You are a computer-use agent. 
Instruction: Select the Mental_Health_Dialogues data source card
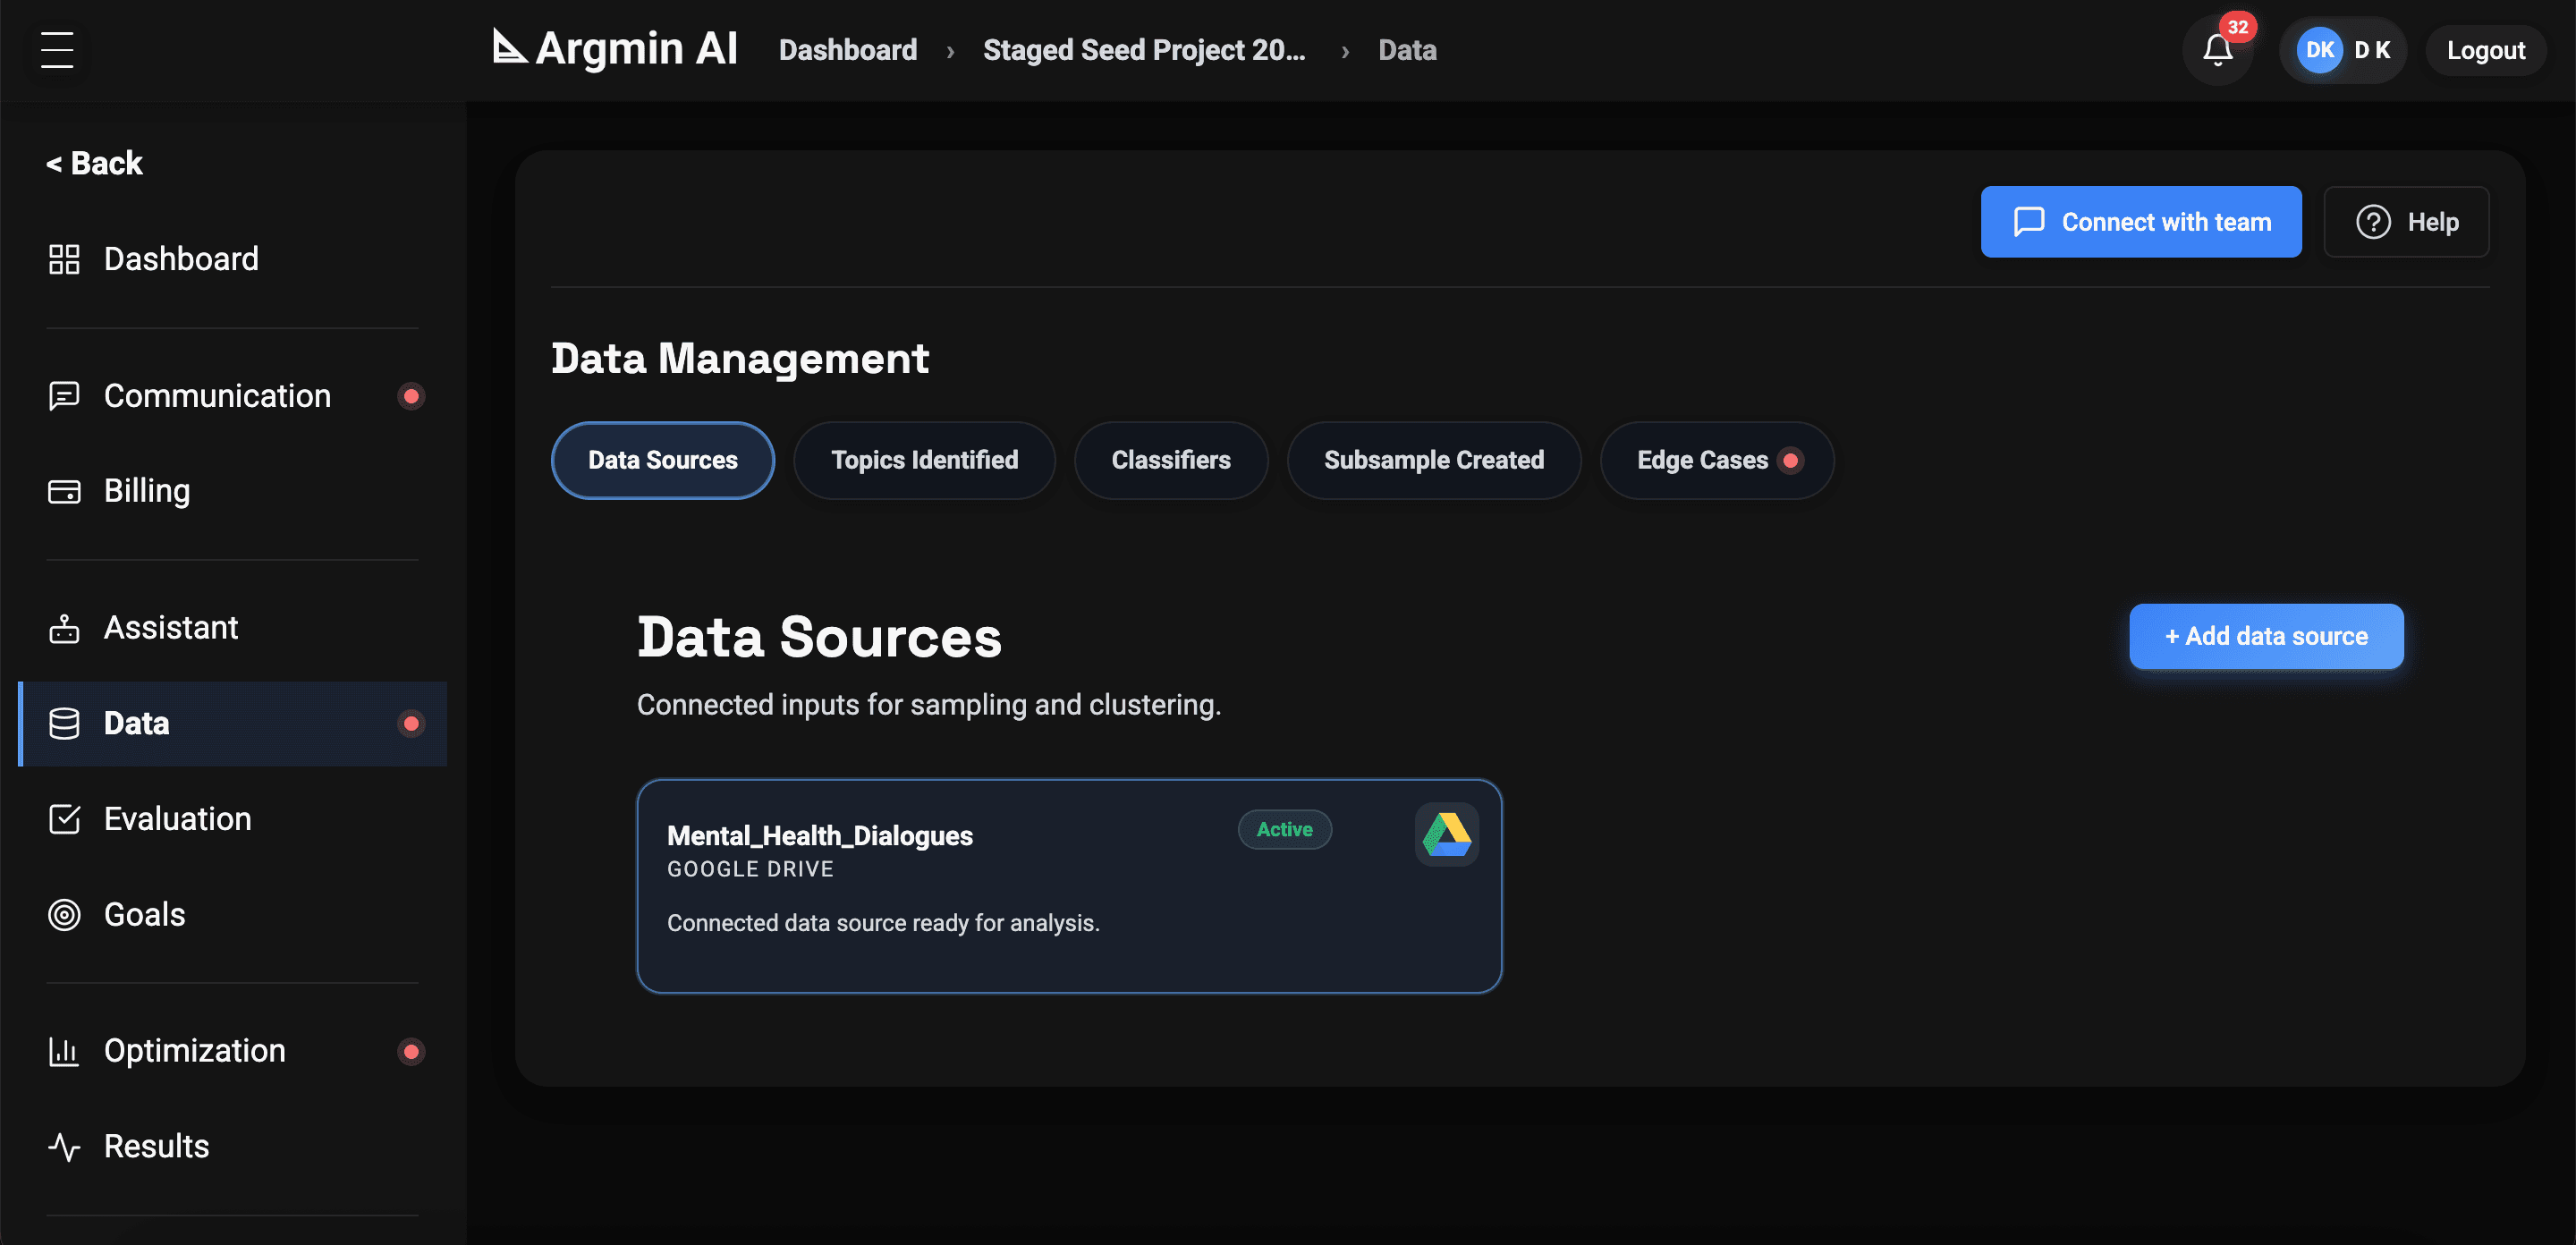1068,886
